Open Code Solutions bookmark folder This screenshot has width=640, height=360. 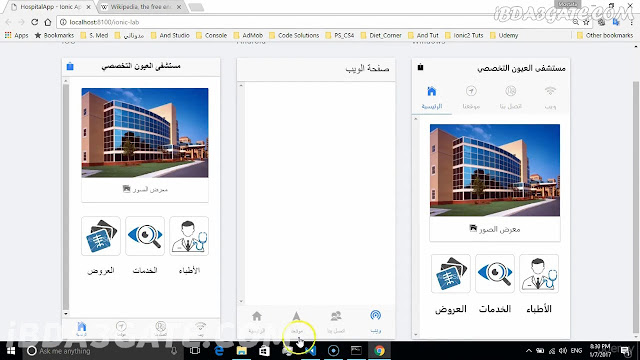pos(294,36)
